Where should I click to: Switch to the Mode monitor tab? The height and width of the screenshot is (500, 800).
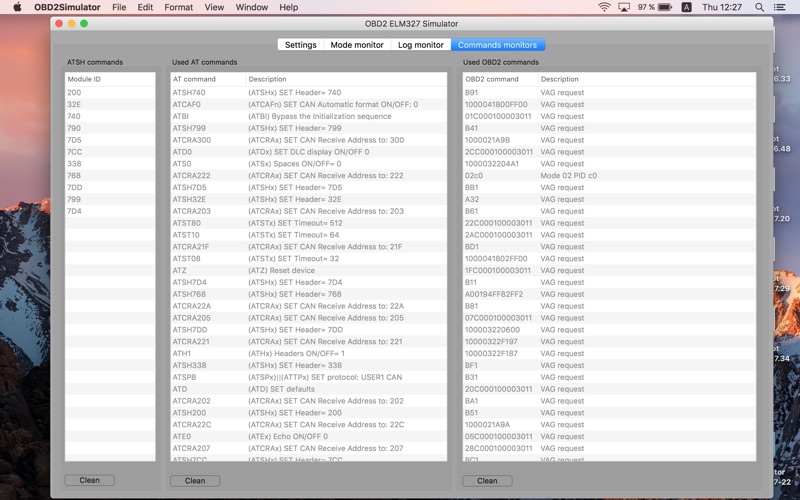tap(357, 45)
